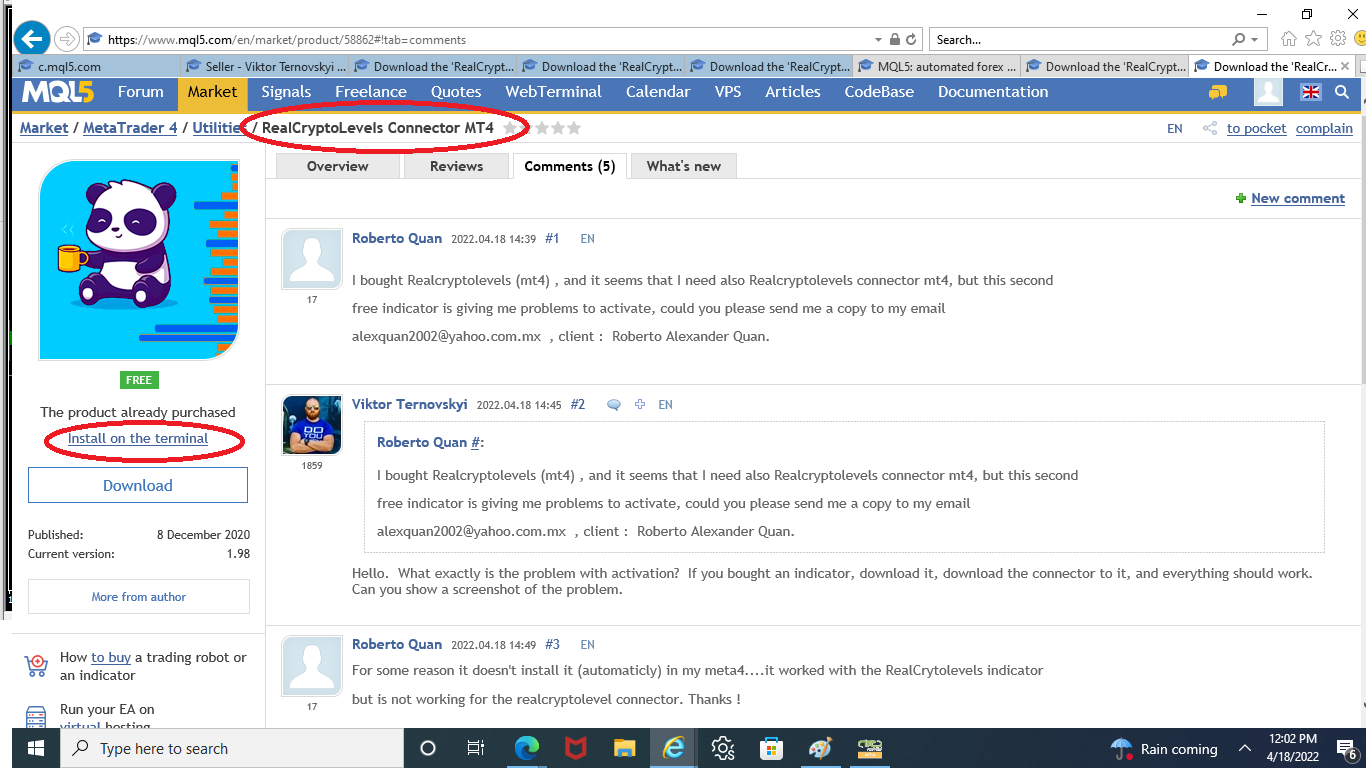Open the Documentation menu item

993,92
